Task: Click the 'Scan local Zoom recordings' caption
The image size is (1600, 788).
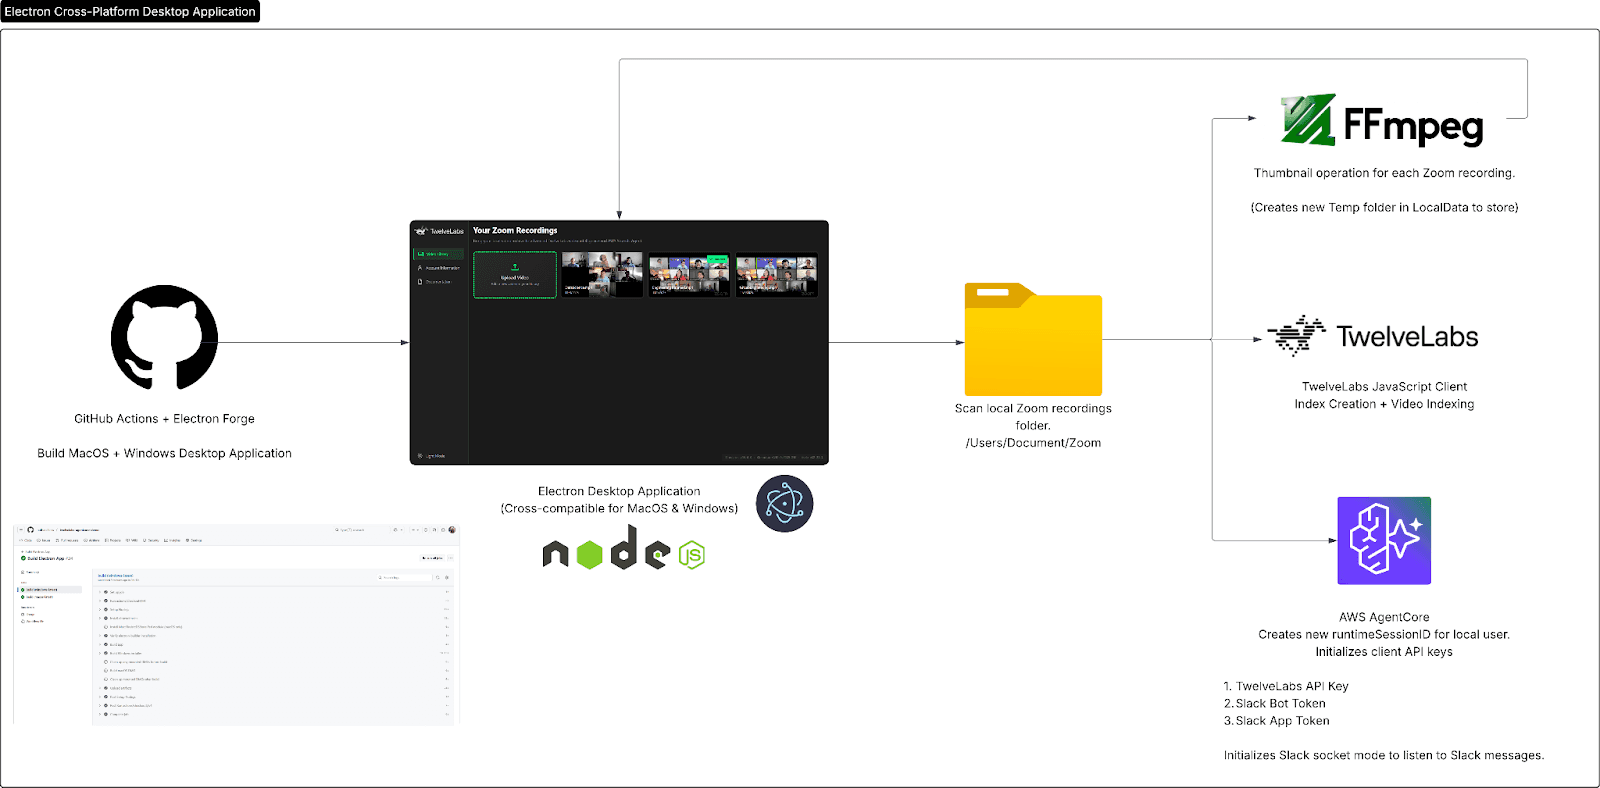Action: pos(1033,408)
